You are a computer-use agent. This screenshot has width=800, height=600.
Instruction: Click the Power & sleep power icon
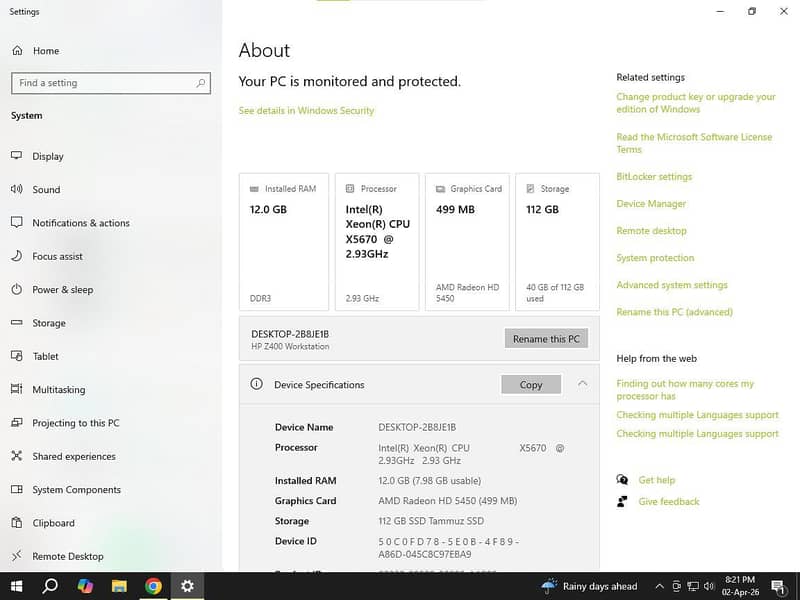[16, 289]
